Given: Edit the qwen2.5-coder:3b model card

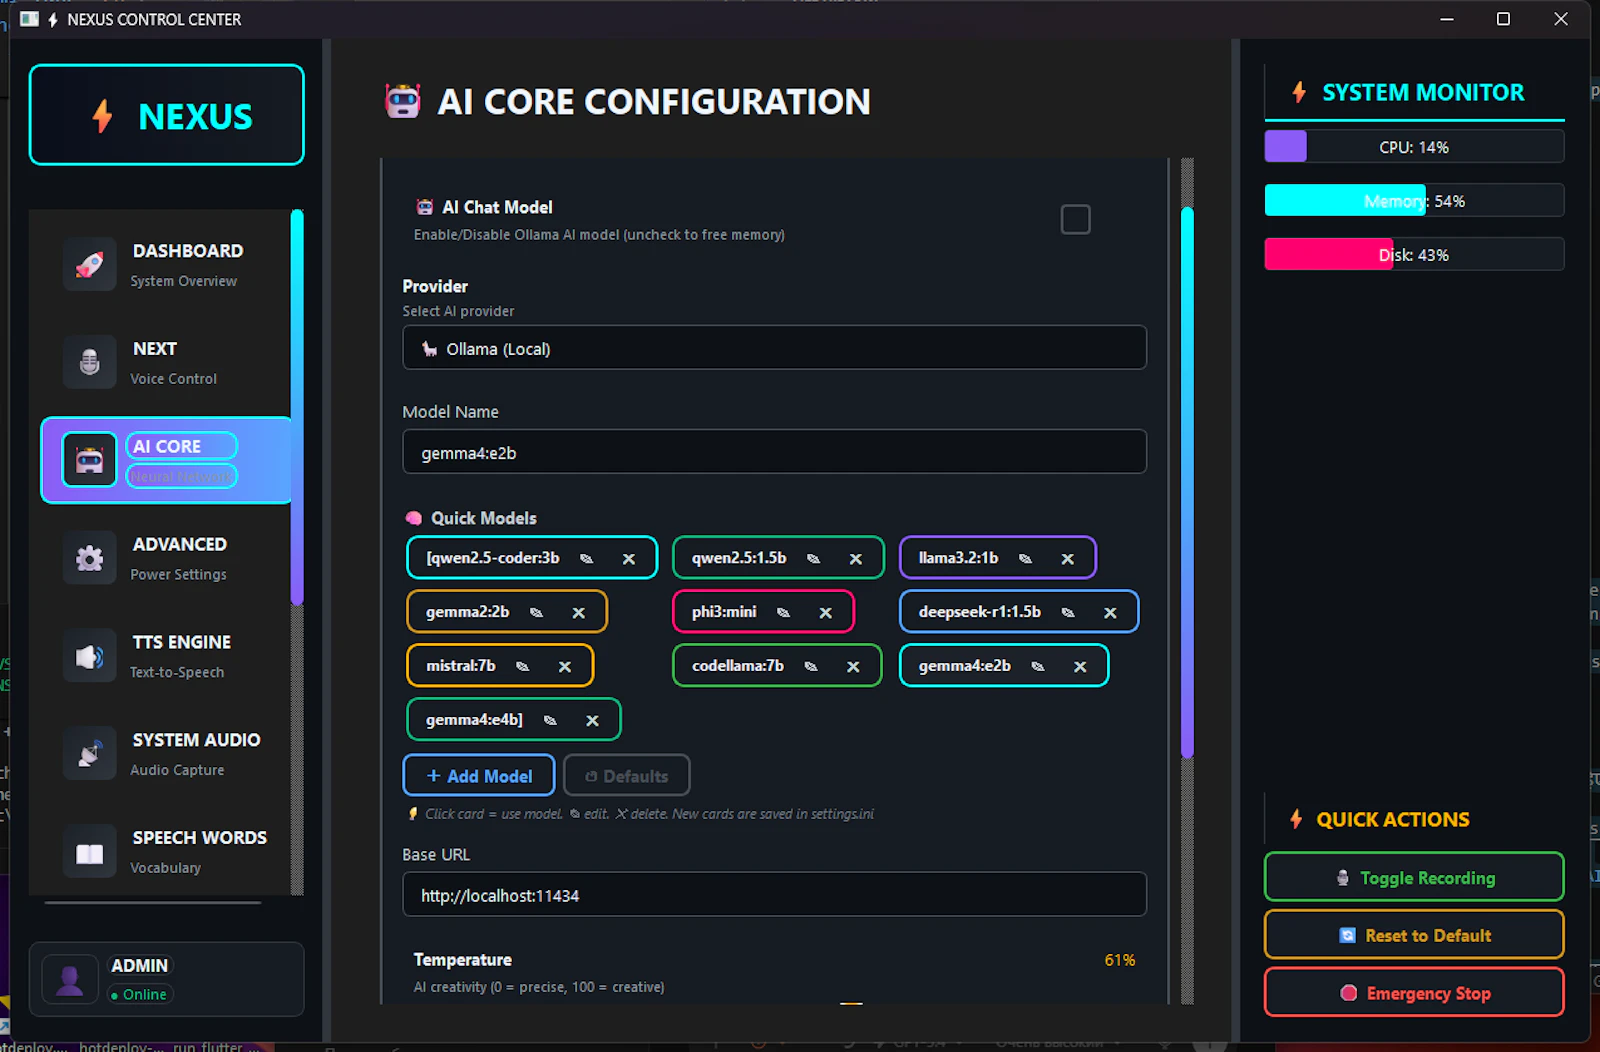Looking at the screenshot, I should [x=587, y=558].
